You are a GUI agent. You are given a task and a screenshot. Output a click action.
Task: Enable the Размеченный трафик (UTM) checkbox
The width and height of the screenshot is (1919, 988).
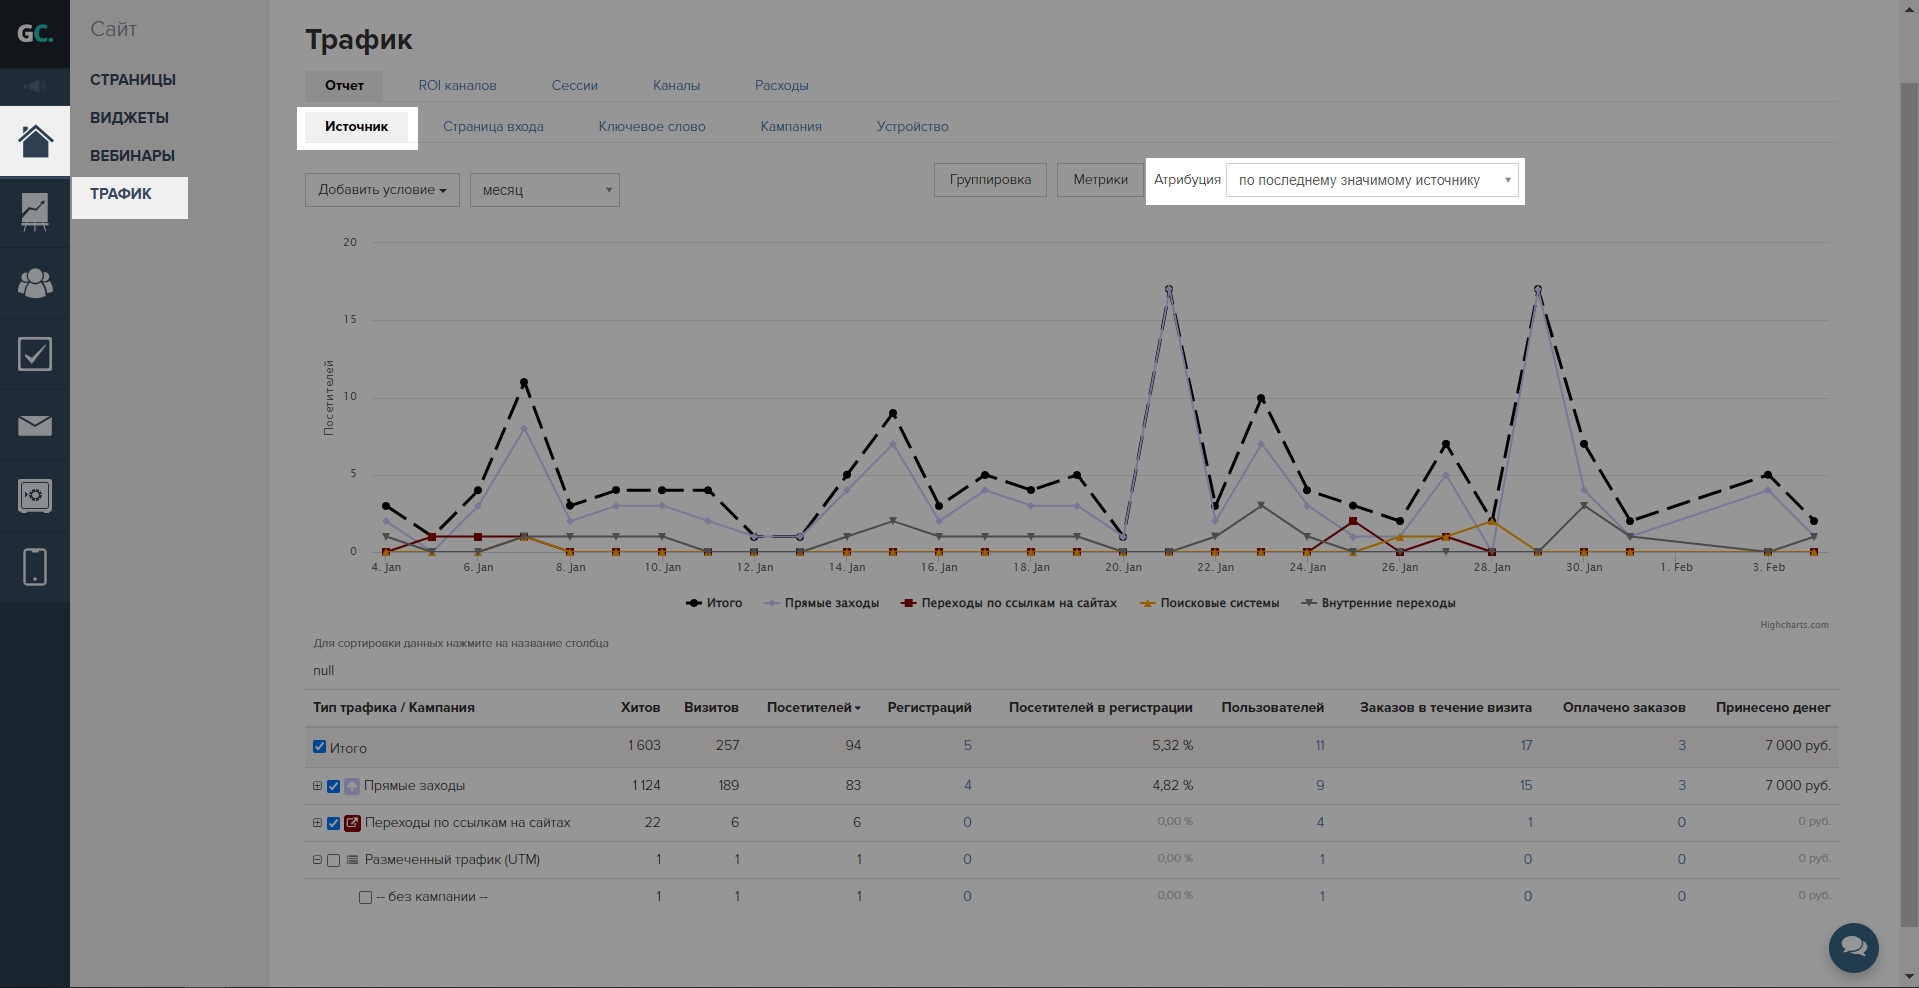[x=334, y=860]
